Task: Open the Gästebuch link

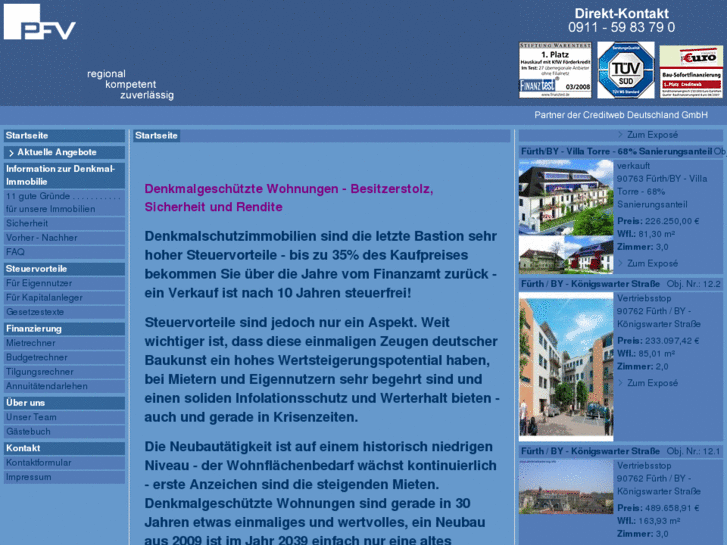Action: point(64,432)
